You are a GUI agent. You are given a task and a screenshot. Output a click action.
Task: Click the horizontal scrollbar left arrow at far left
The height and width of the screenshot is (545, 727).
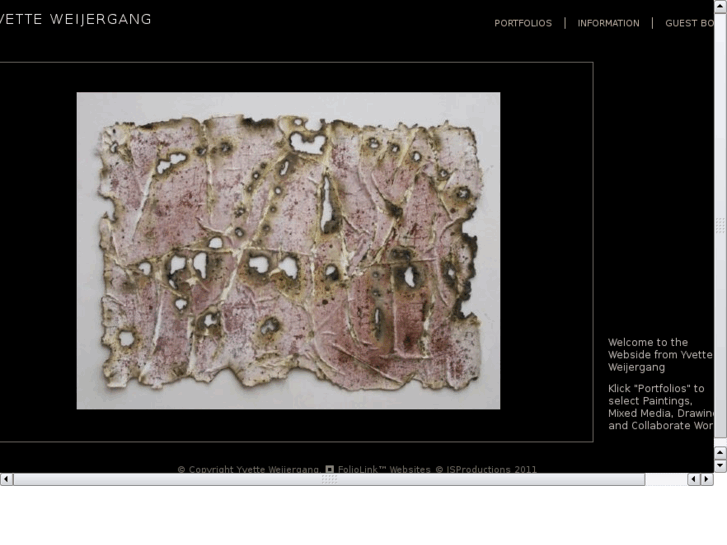[x=6, y=479]
